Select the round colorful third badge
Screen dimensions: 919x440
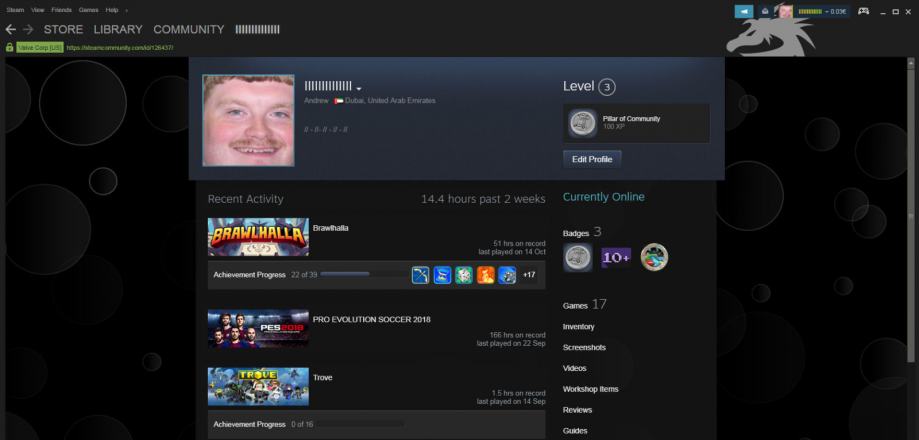pos(654,257)
